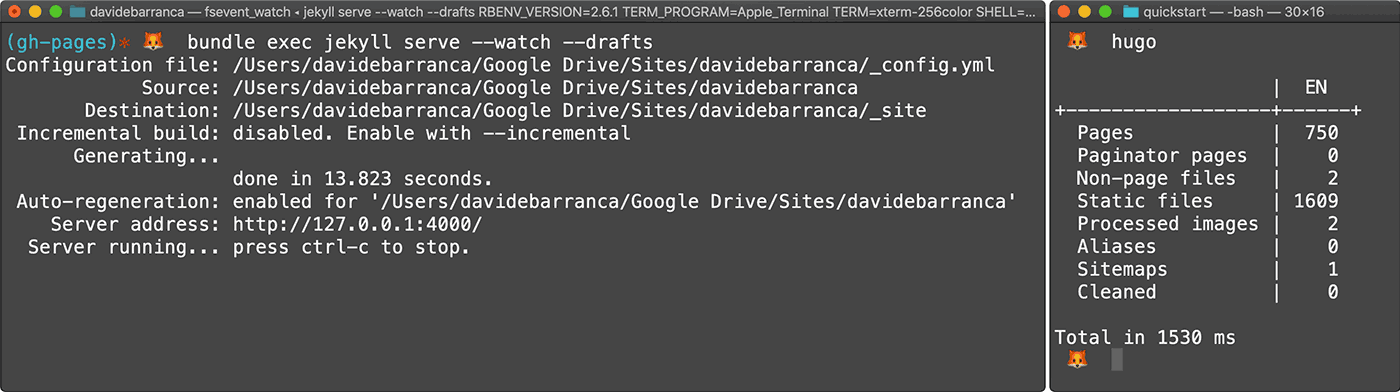Click the fox emoji before bundle exec command
1400x392 pixels.
tap(153, 42)
